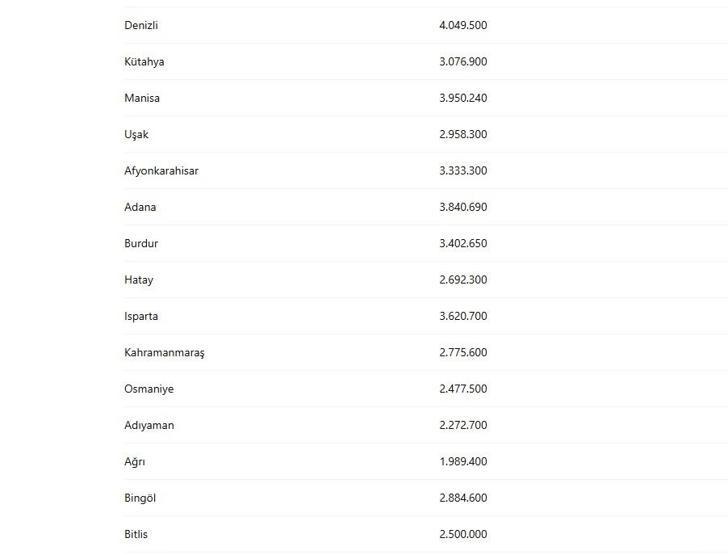728x555 pixels.
Task: Select Bitlis in the list
Action: pyautogui.click(x=136, y=535)
